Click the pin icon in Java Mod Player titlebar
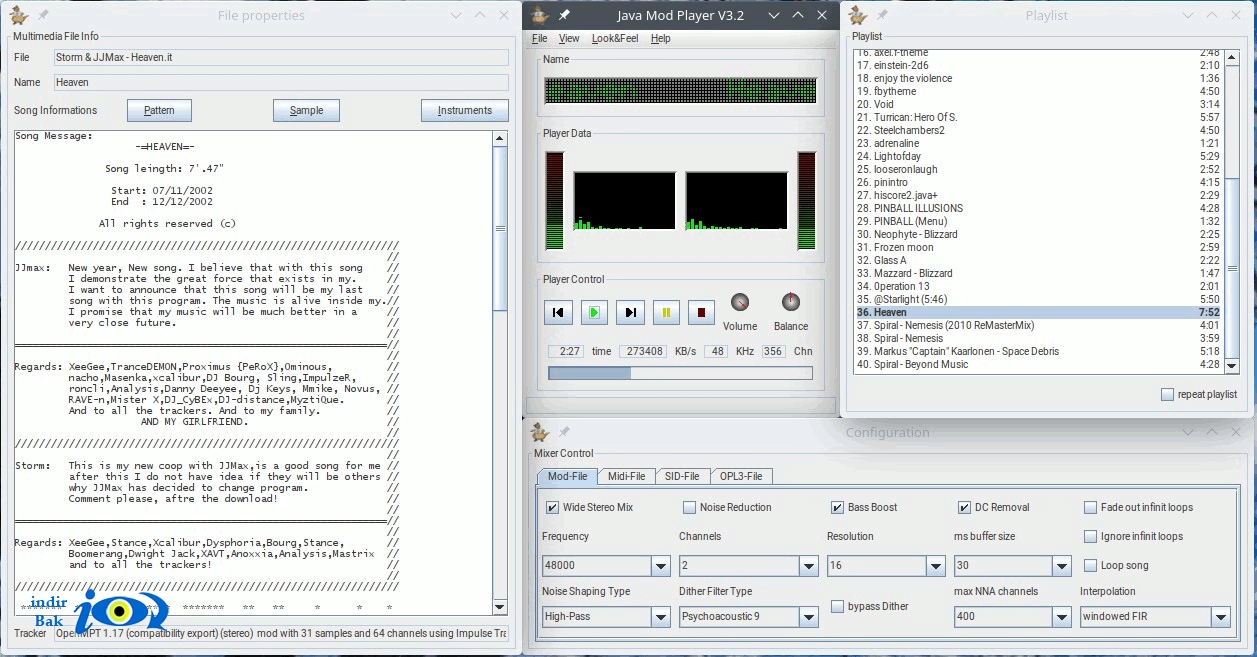This screenshot has width=1257, height=657. pyautogui.click(x=565, y=15)
